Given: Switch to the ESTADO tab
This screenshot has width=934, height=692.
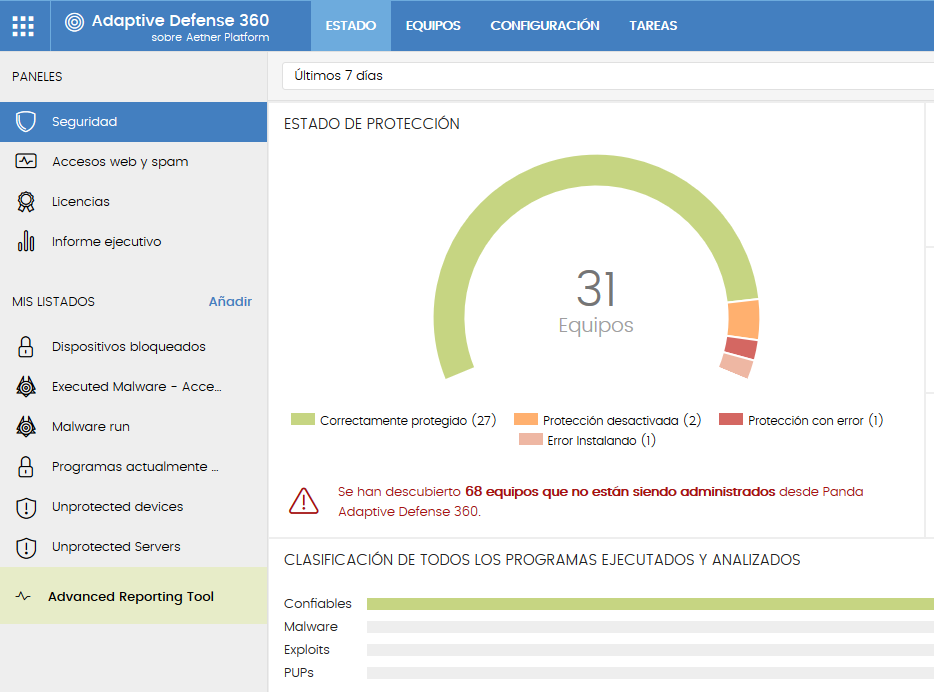Looking at the screenshot, I should click(x=351, y=26).
